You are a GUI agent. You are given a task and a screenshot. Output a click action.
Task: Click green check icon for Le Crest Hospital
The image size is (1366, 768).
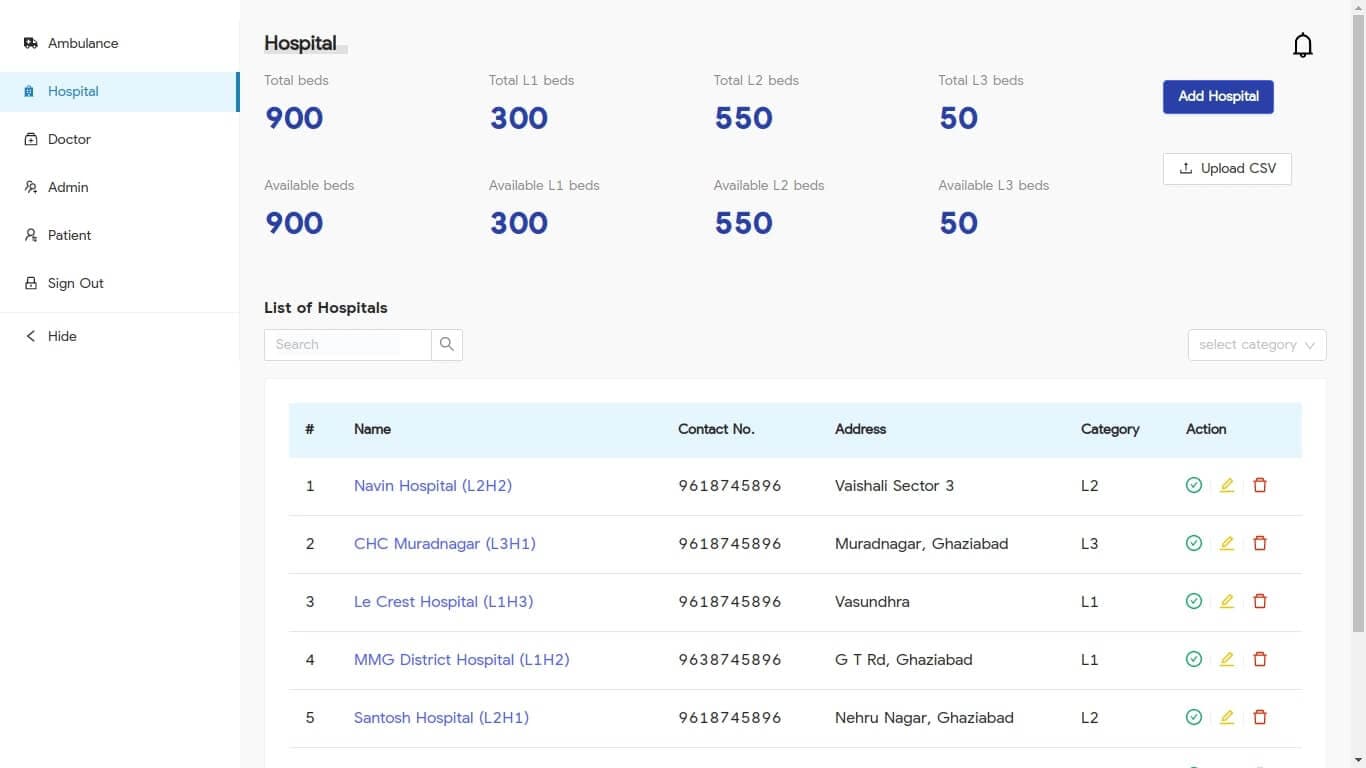[x=1193, y=601]
